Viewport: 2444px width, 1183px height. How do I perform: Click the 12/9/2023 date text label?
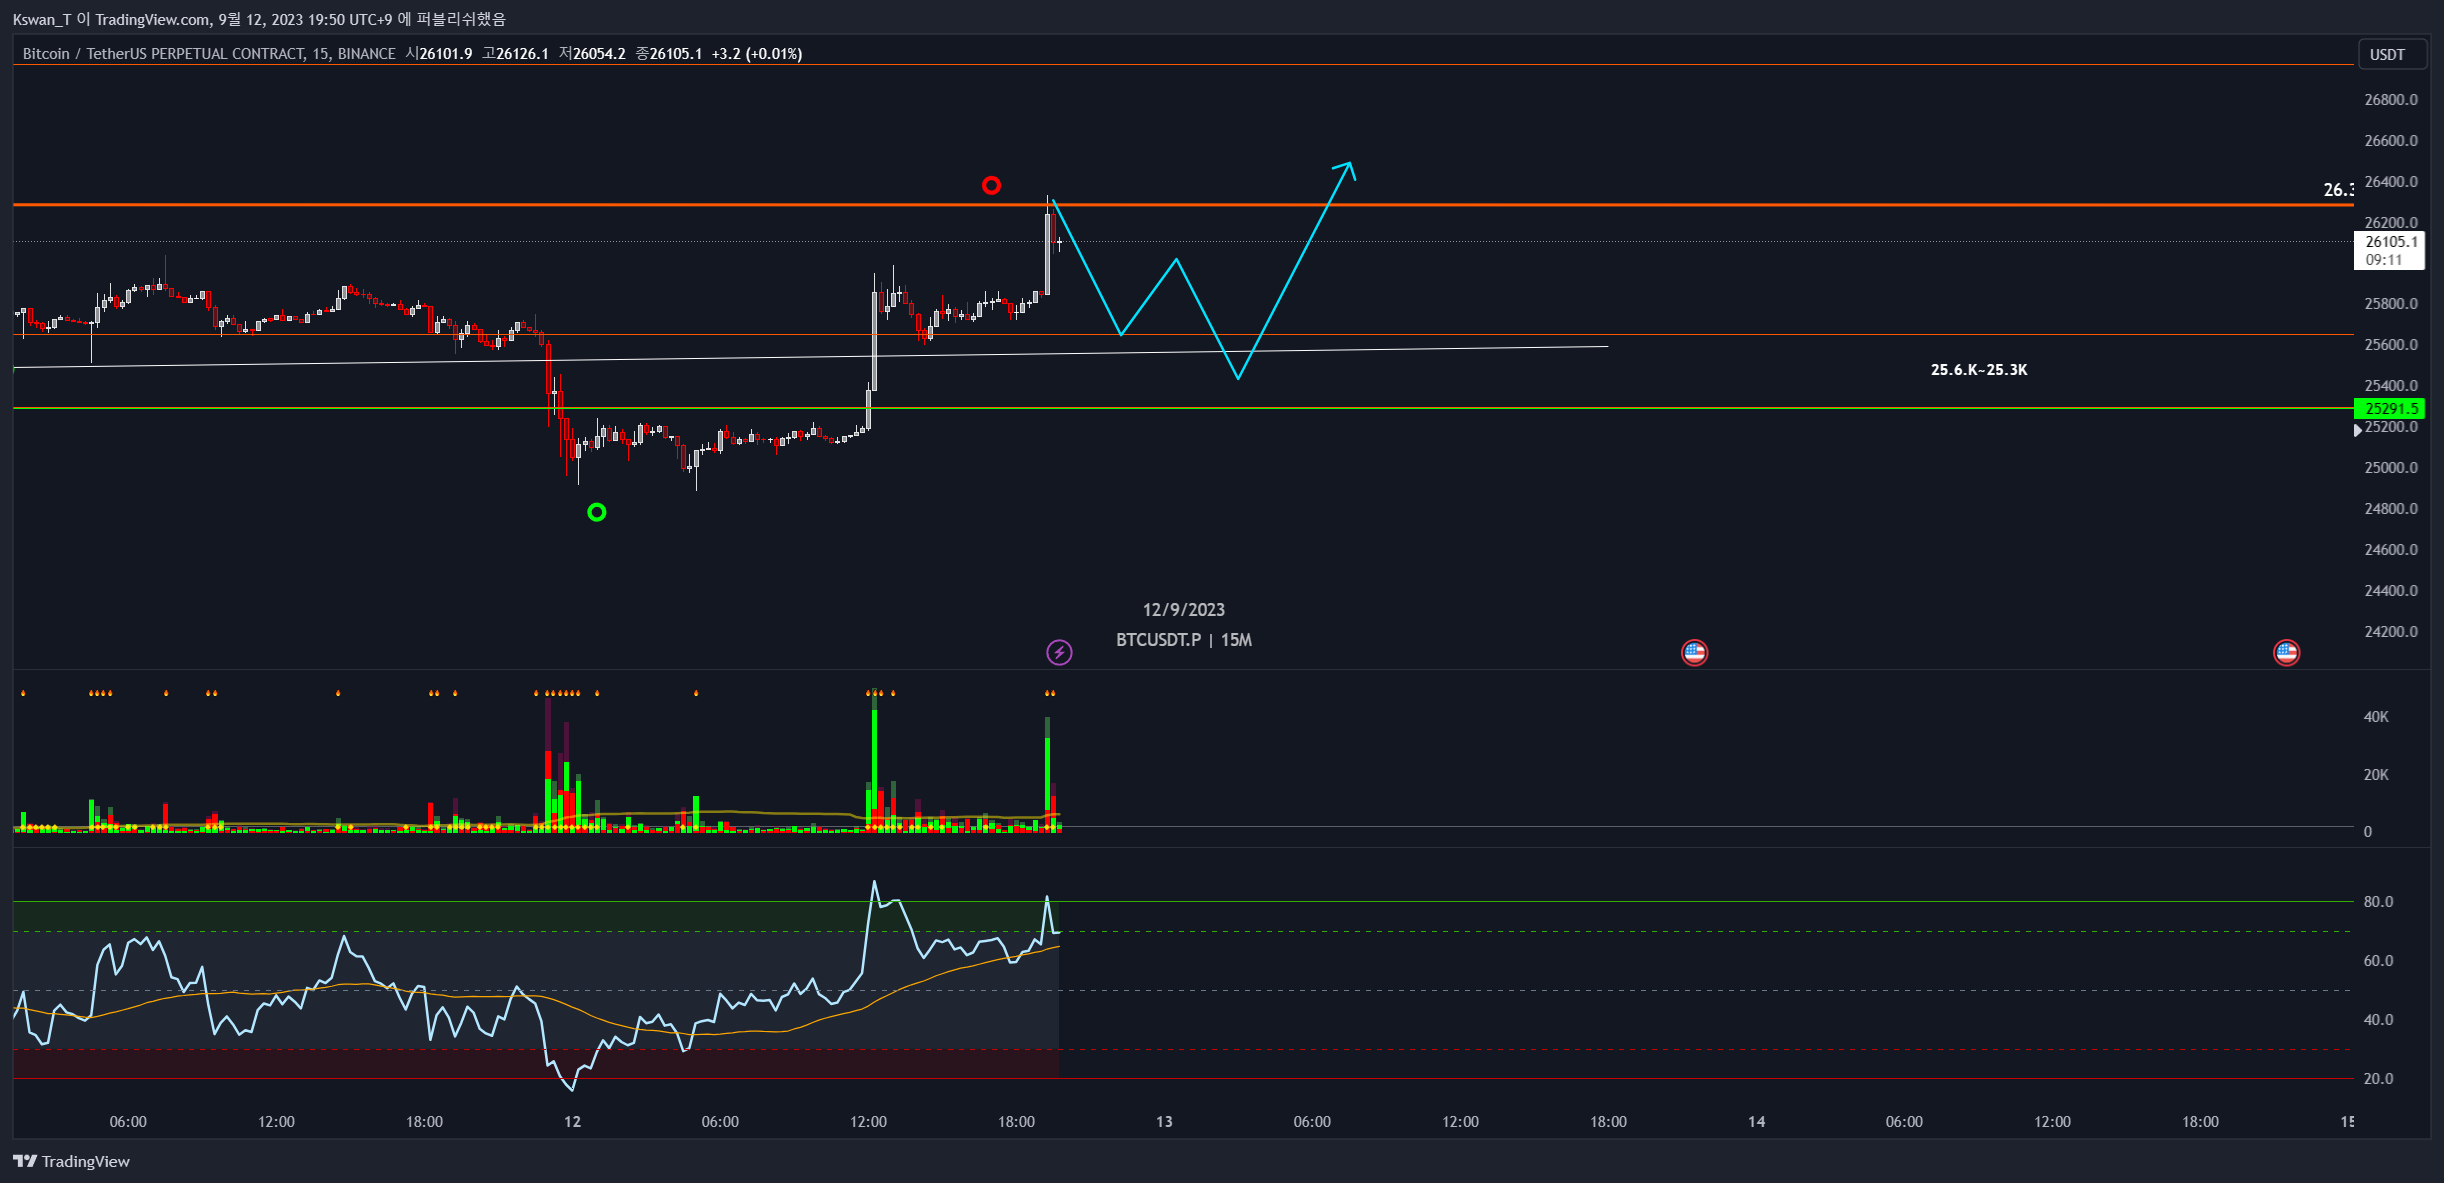[1183, 610]
